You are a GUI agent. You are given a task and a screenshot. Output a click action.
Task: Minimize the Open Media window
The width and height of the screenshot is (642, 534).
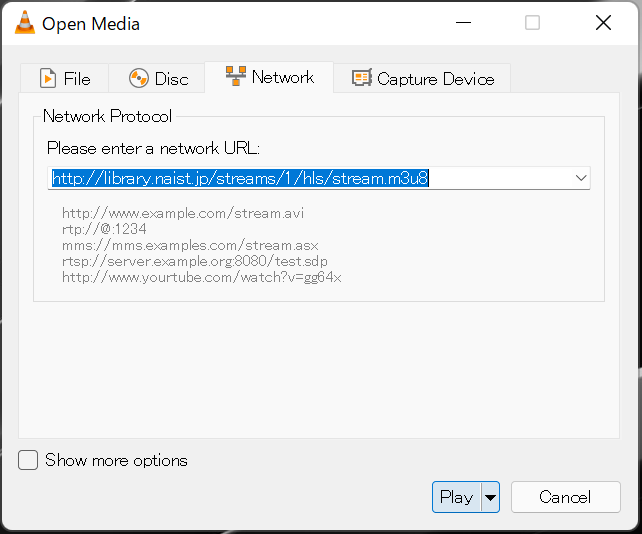point(462,23)
